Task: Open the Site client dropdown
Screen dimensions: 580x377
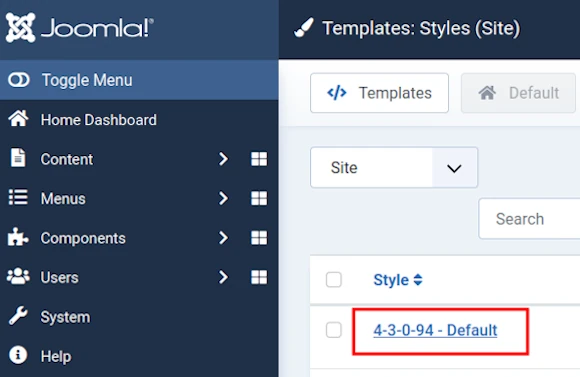Action: click(394, 168)
